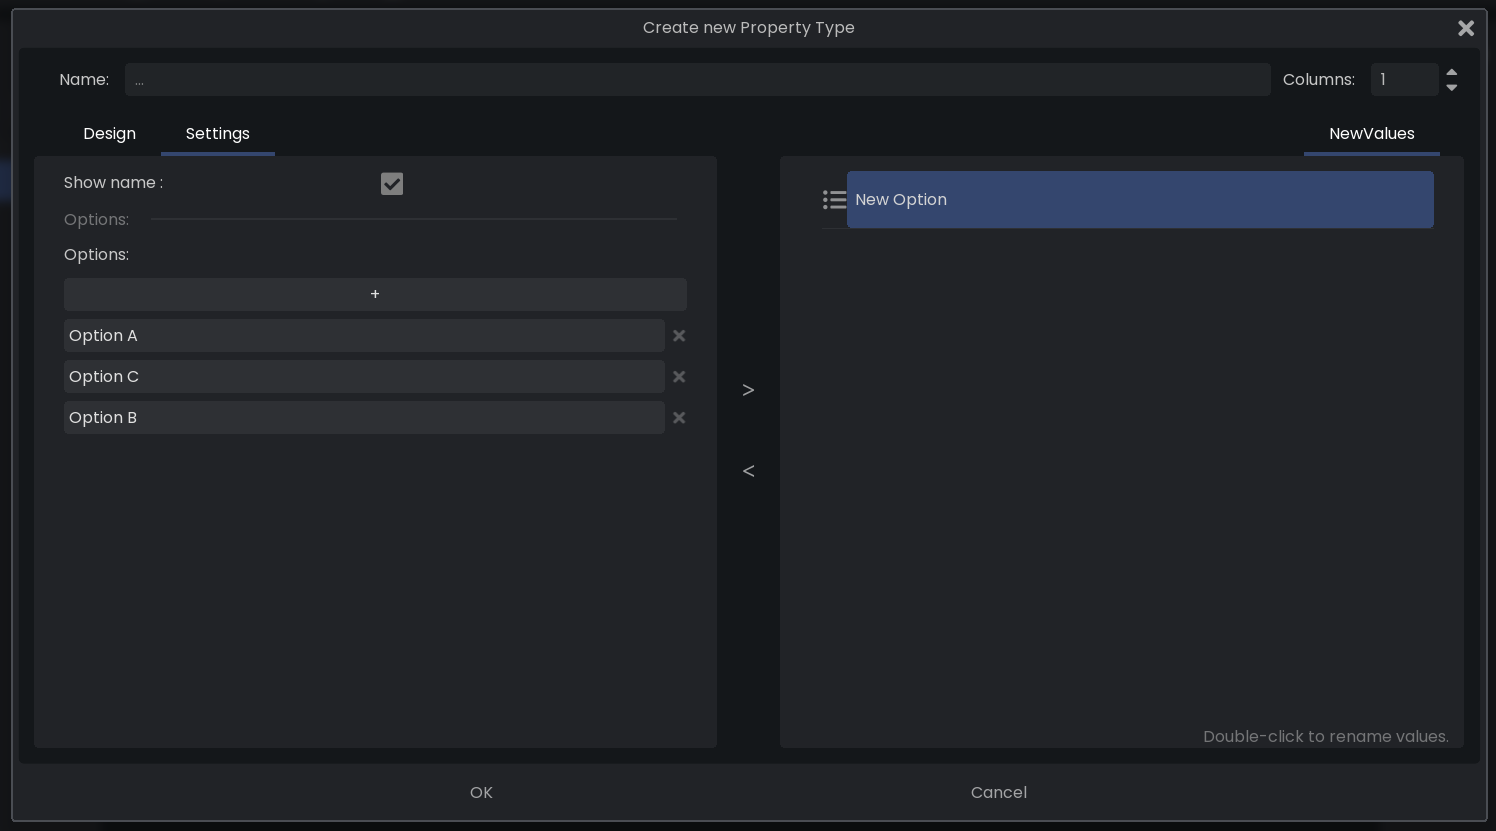Click into the Columns number field
Viewport: 1496px width, 831px height.
(1405, 80)
